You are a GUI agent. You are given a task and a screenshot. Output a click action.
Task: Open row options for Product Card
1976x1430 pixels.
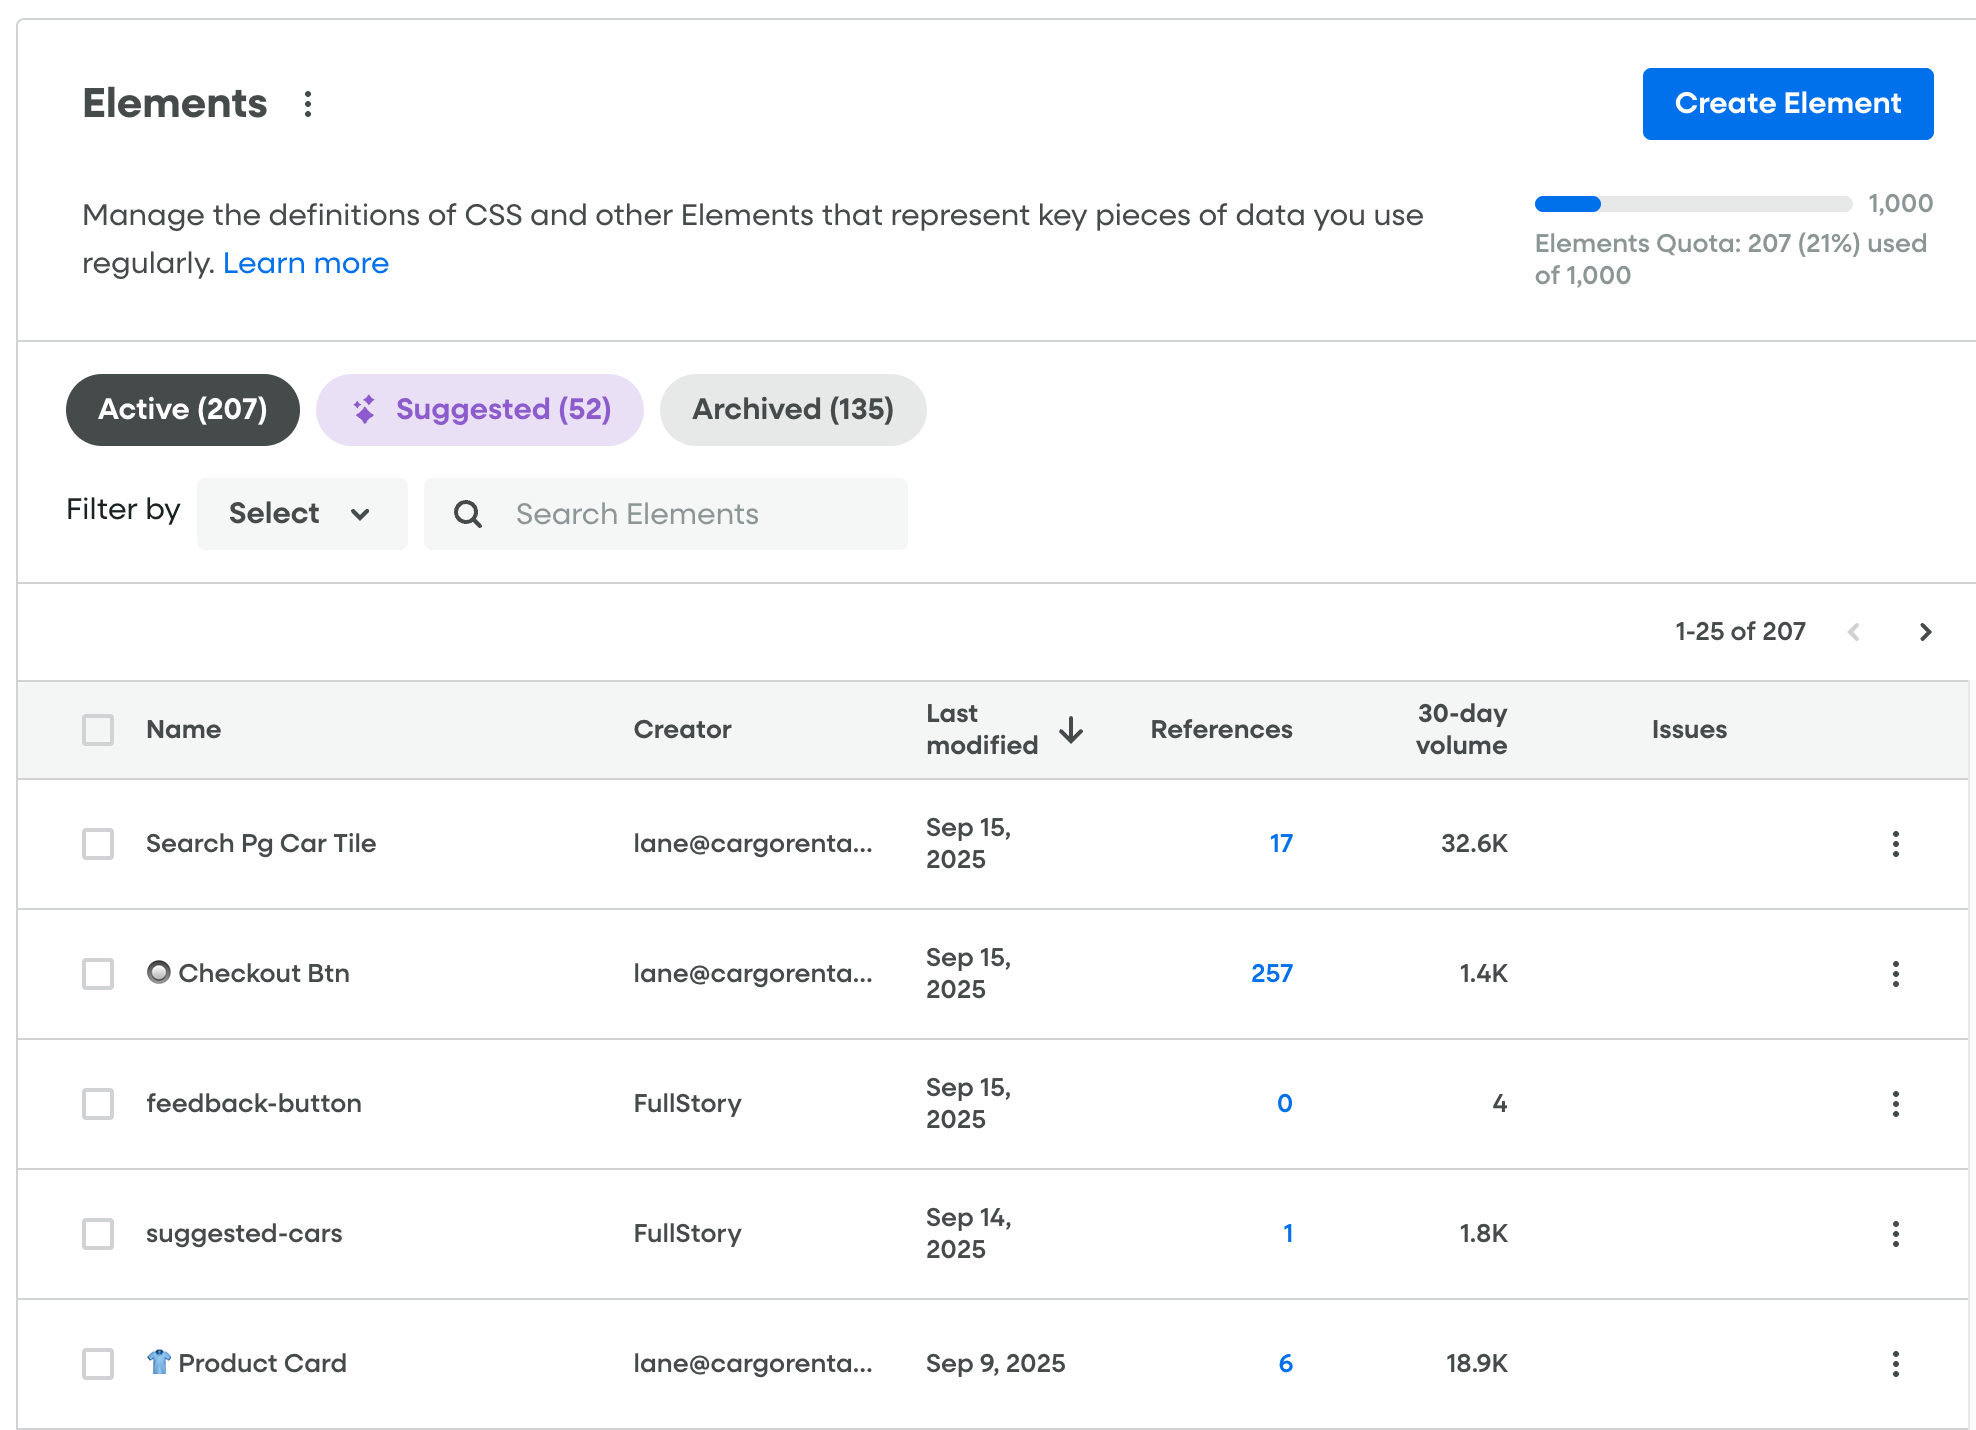(x=1895, y=1364)
